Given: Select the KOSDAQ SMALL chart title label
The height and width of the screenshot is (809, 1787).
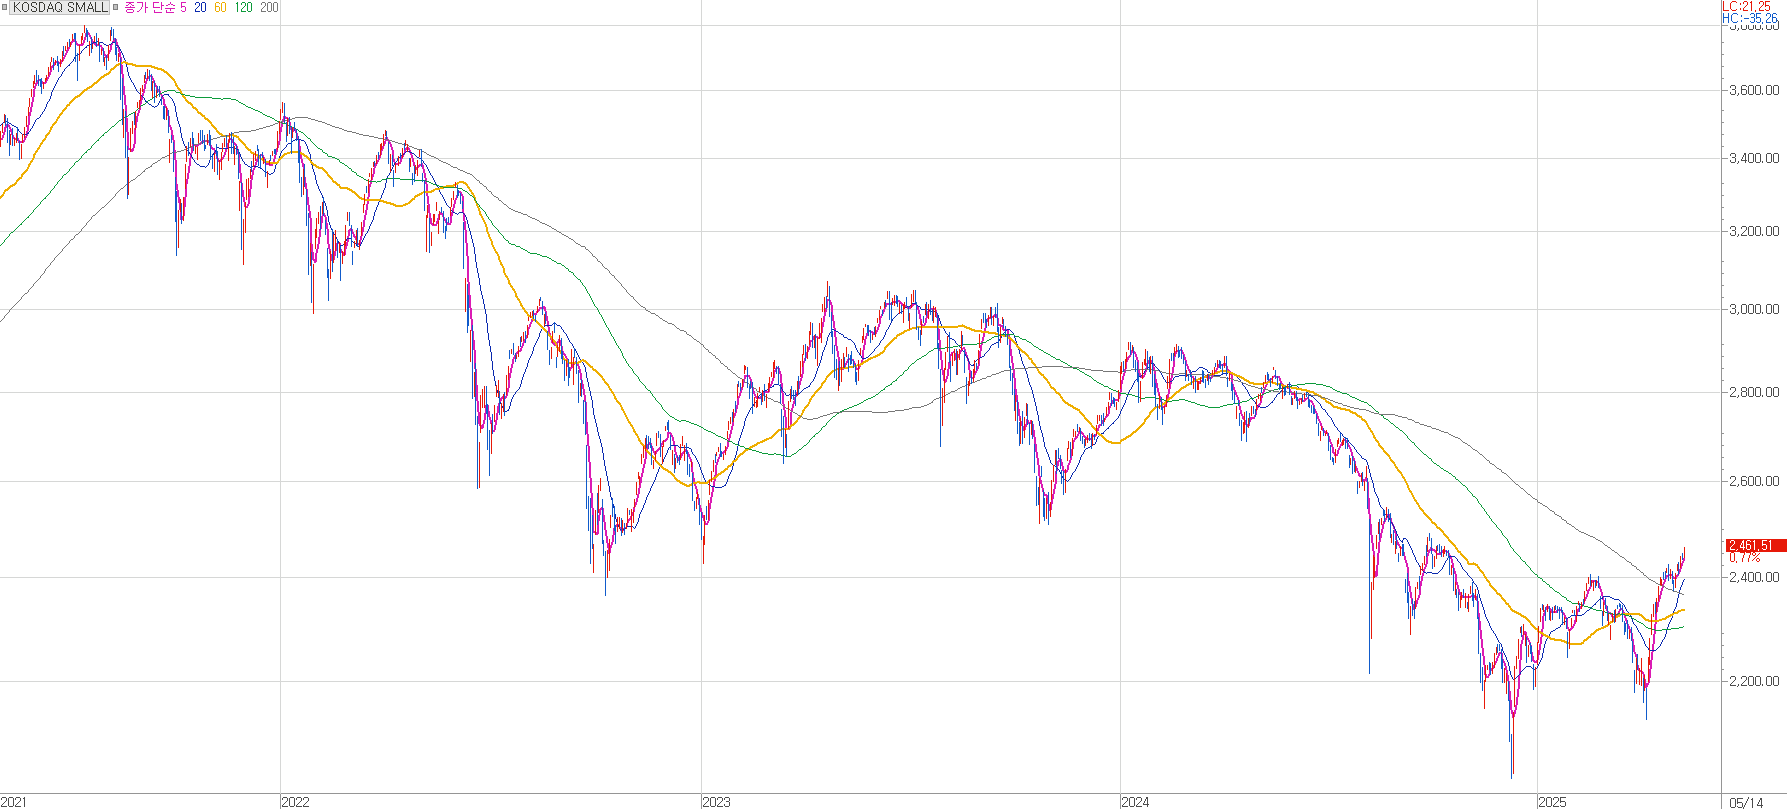Looking at the screenshot, I should [x=59, y=7].
